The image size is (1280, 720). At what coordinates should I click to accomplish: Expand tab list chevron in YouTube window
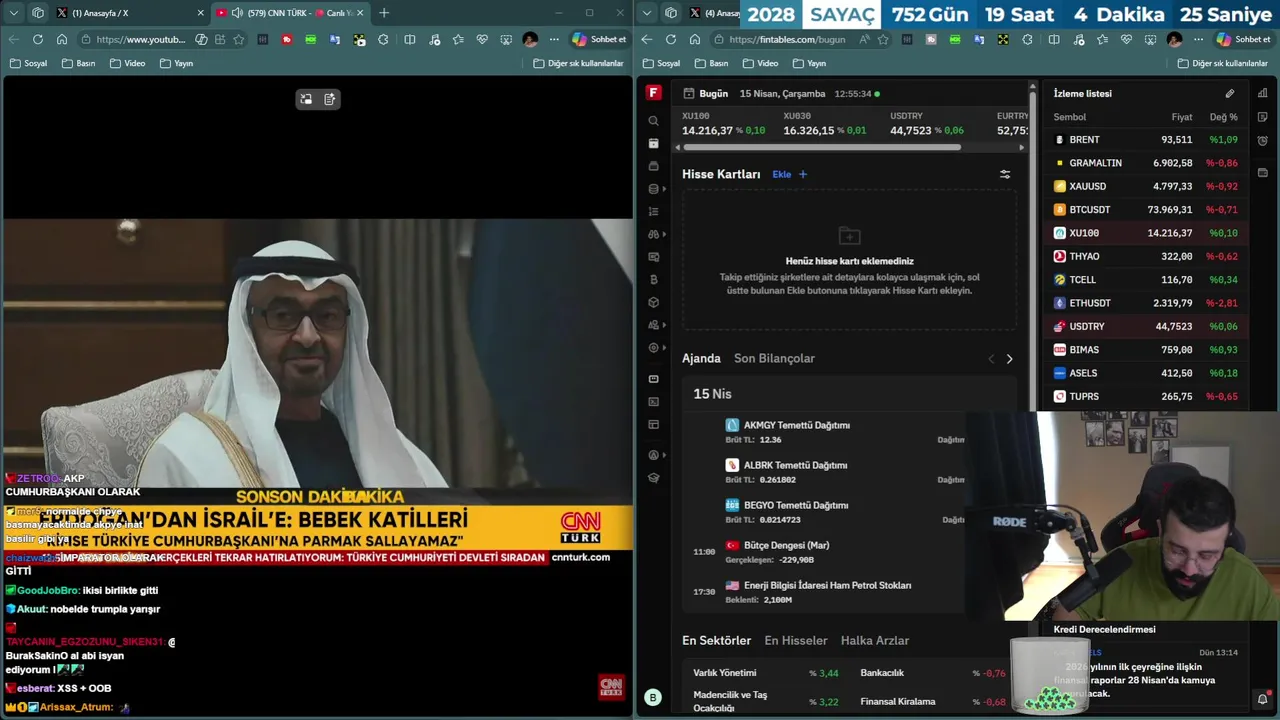pos(13,13)
